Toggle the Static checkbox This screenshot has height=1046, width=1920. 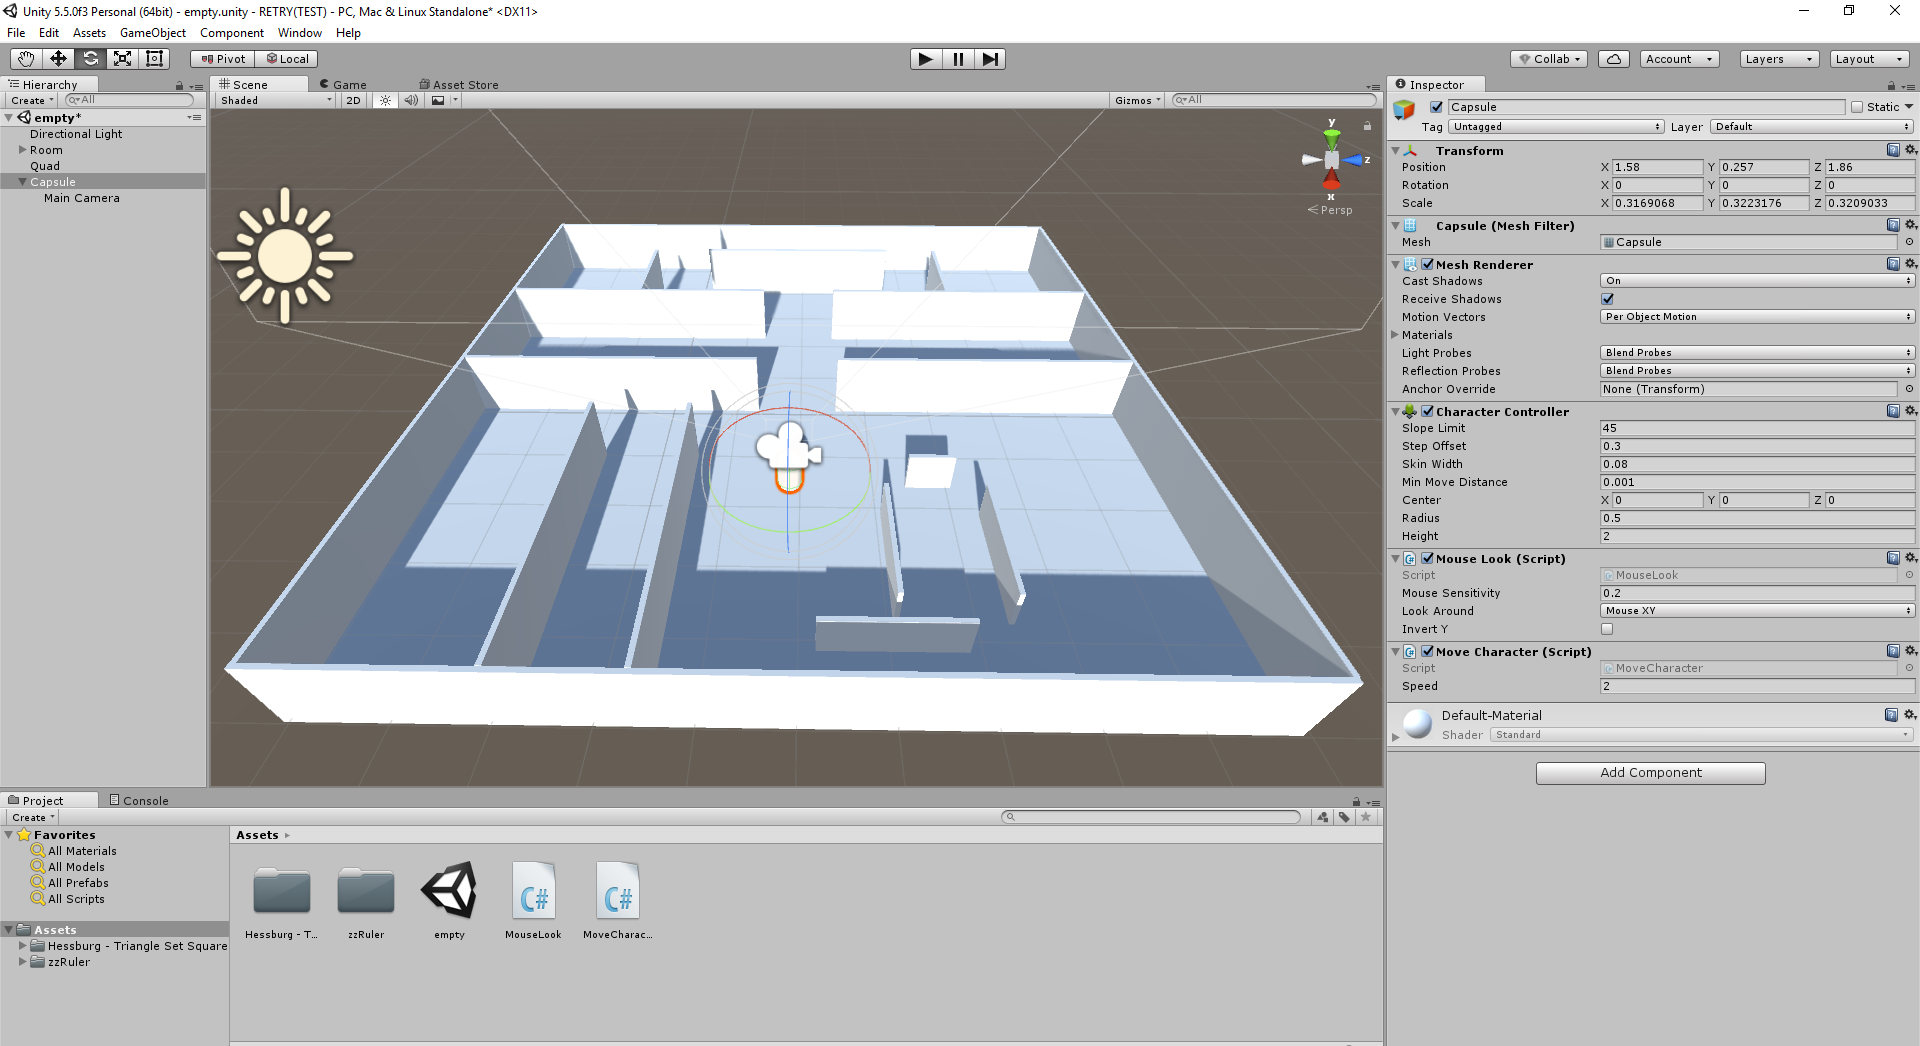(x=1857, y=107)
